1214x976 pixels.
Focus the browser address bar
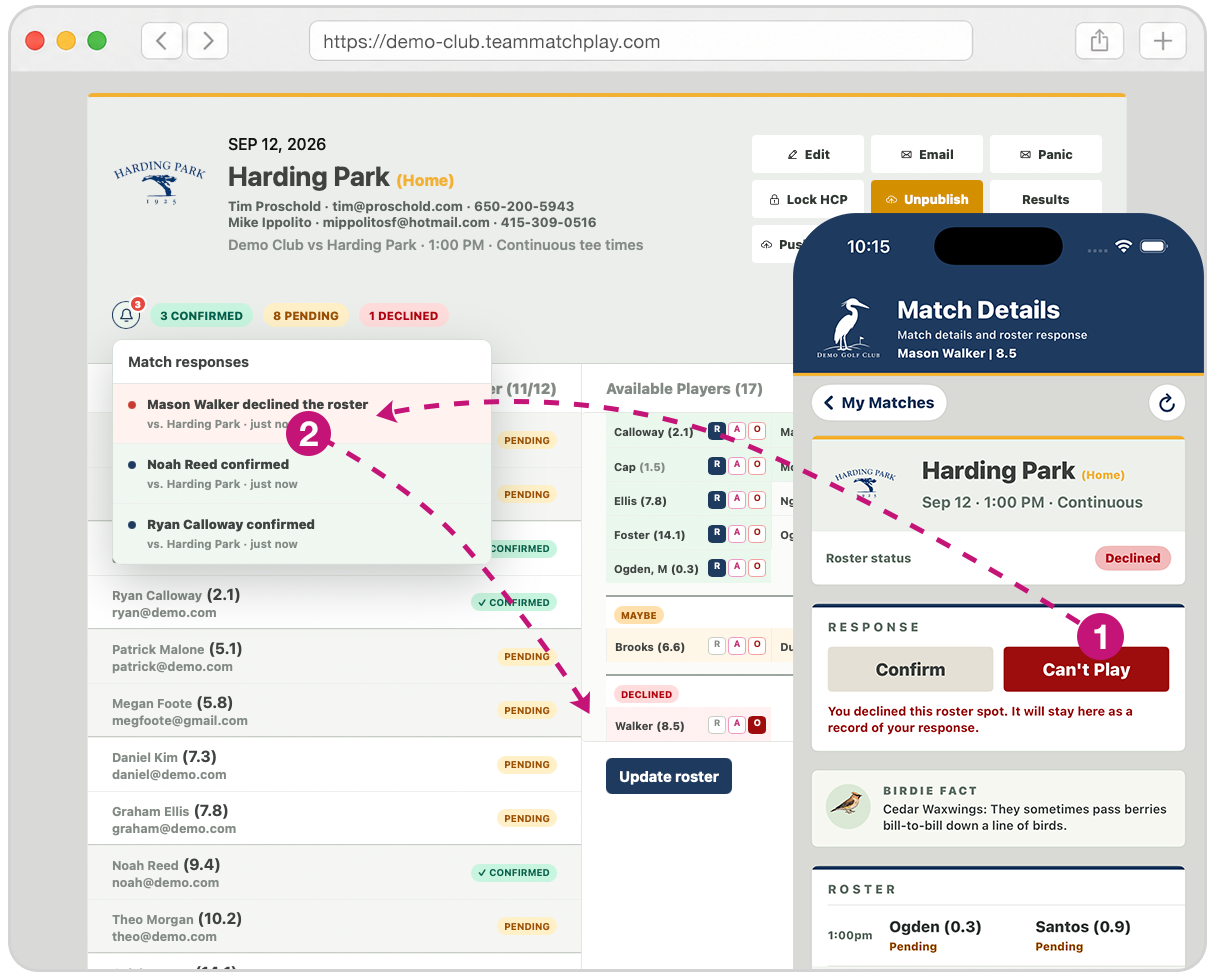tap(641, 41)
